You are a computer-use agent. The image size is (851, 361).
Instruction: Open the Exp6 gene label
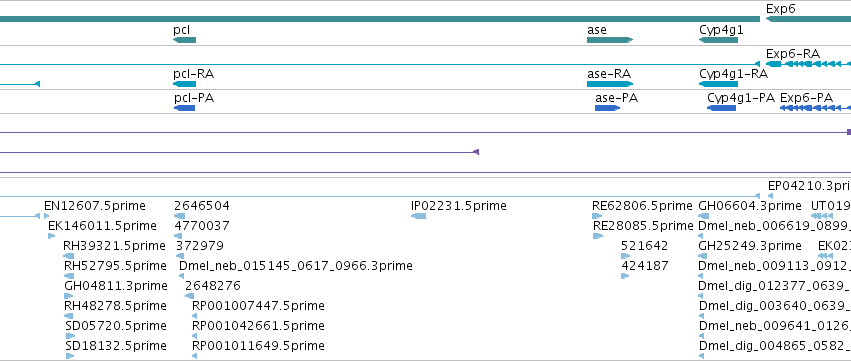pos(781,9)
